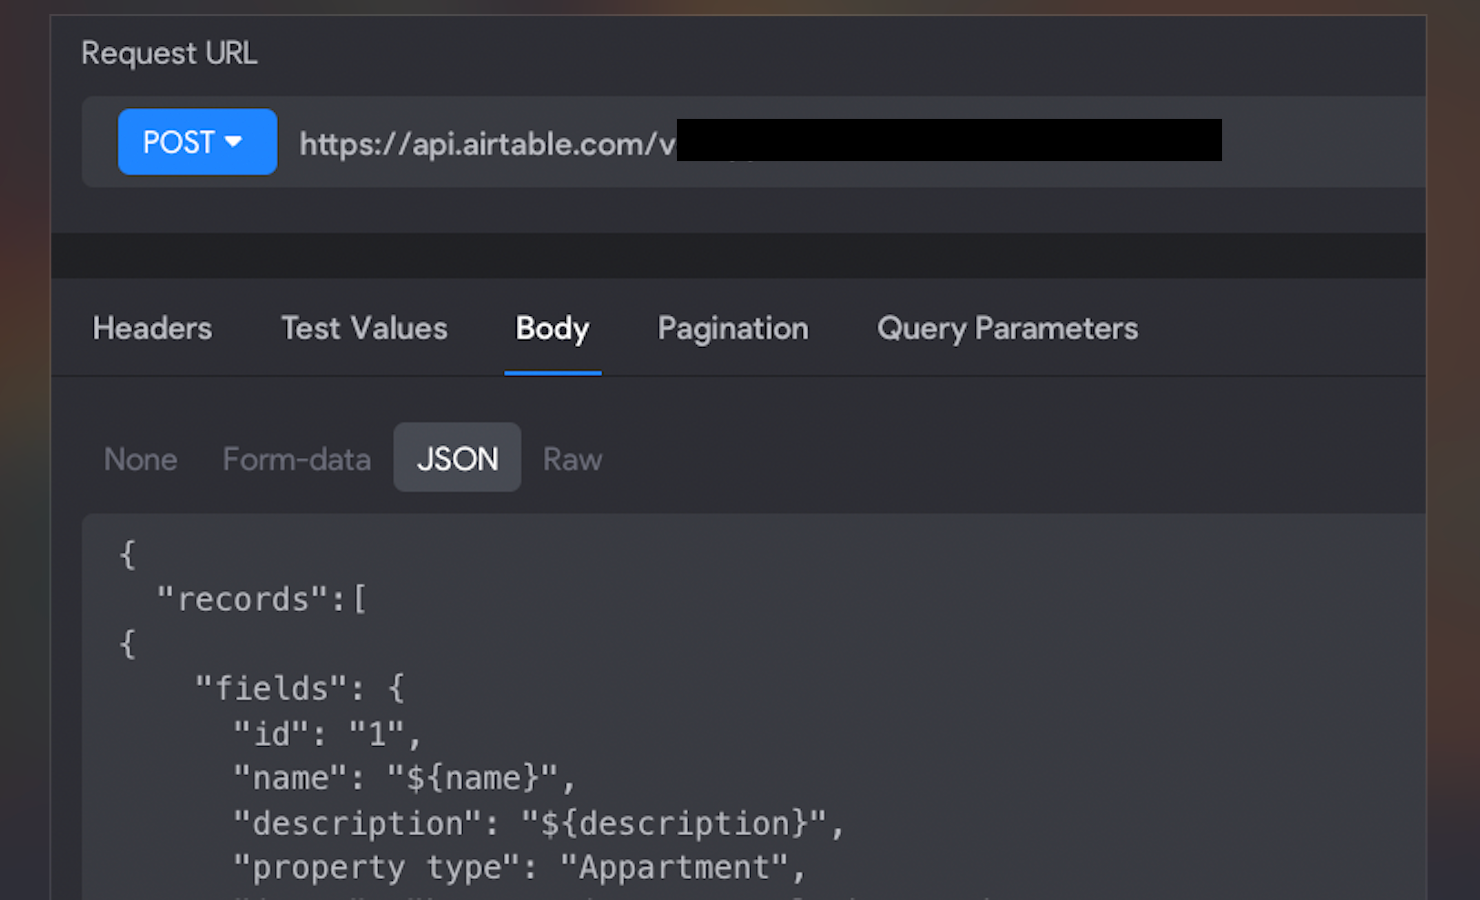
Task: Click the "fields": { line
Action: tap(300, 688)
